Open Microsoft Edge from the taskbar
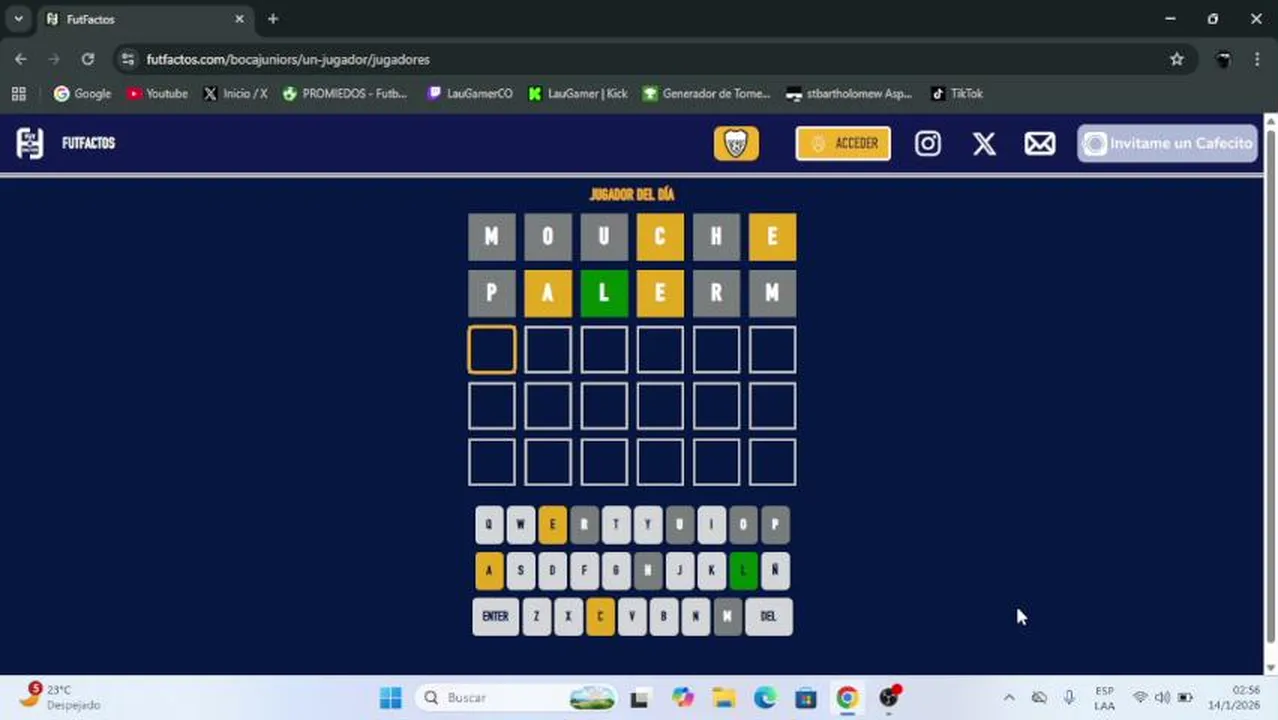 pos(764,698)
